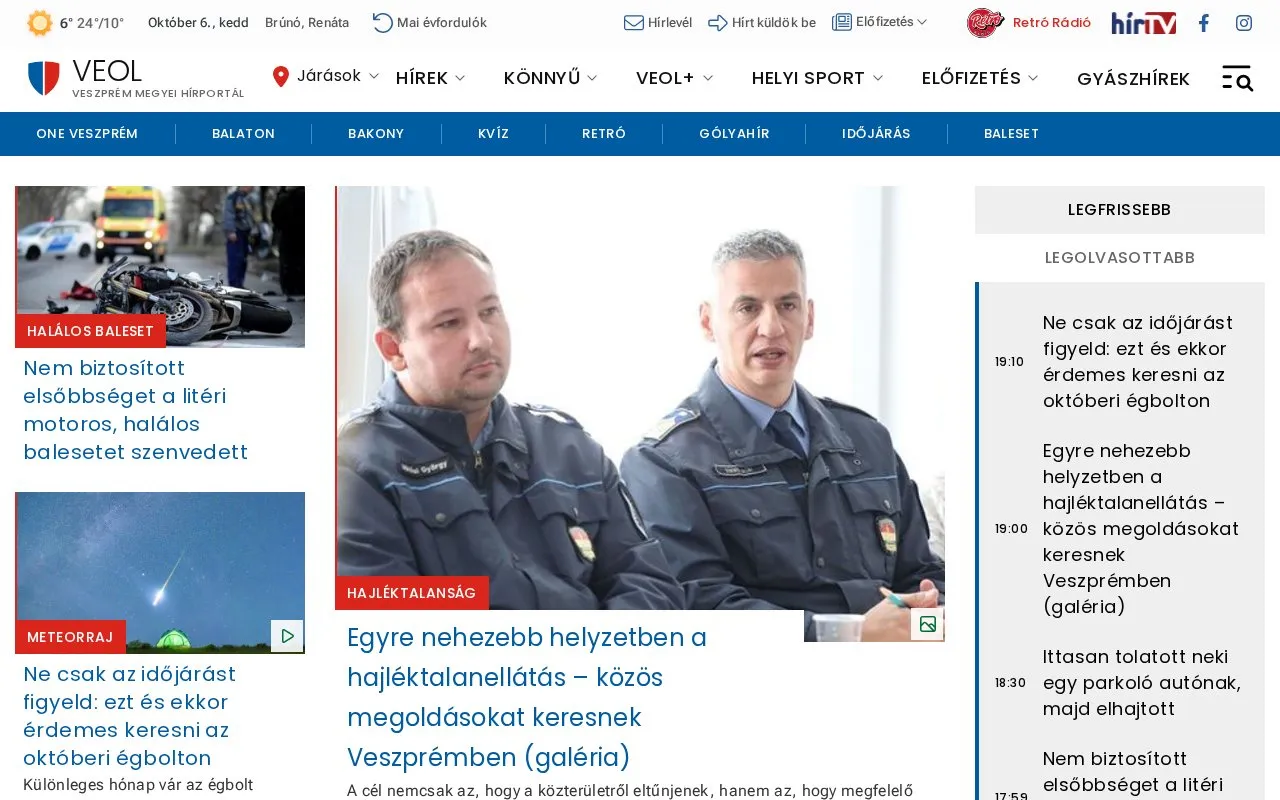The height and width of the screenshot is (800, 1280).
Task: Read headline Nem biztosított elsőbbséget a litéri motoros
Action: (136, 410)
